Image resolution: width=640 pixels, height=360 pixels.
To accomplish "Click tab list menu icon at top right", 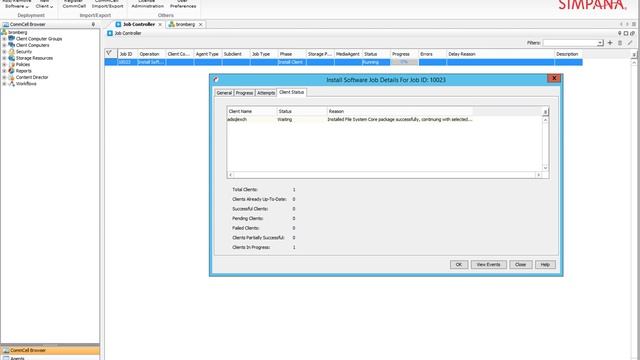I will [x=634, y=24].
